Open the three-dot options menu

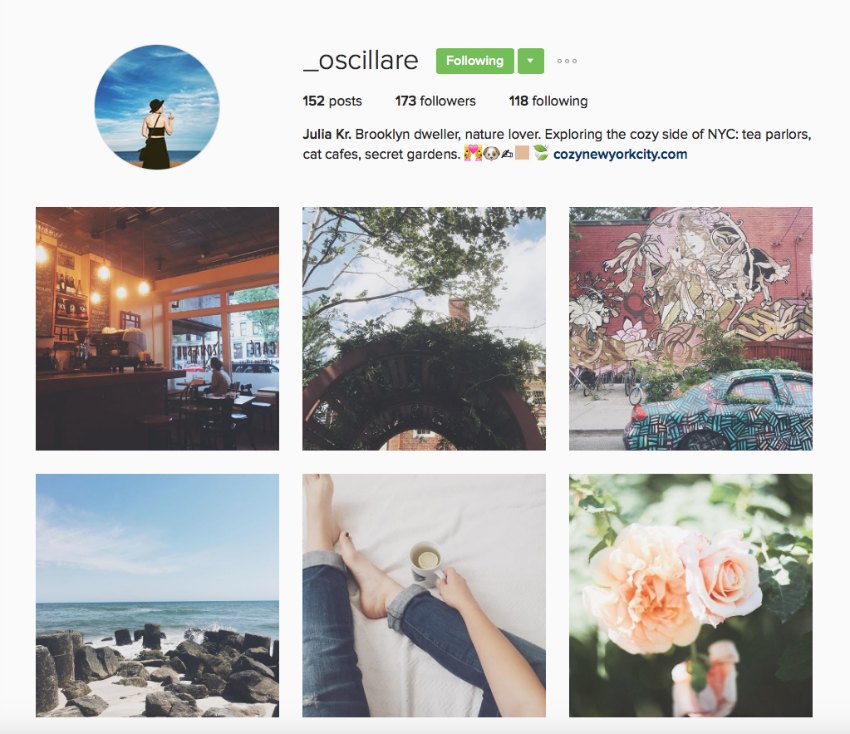(566, 61)
